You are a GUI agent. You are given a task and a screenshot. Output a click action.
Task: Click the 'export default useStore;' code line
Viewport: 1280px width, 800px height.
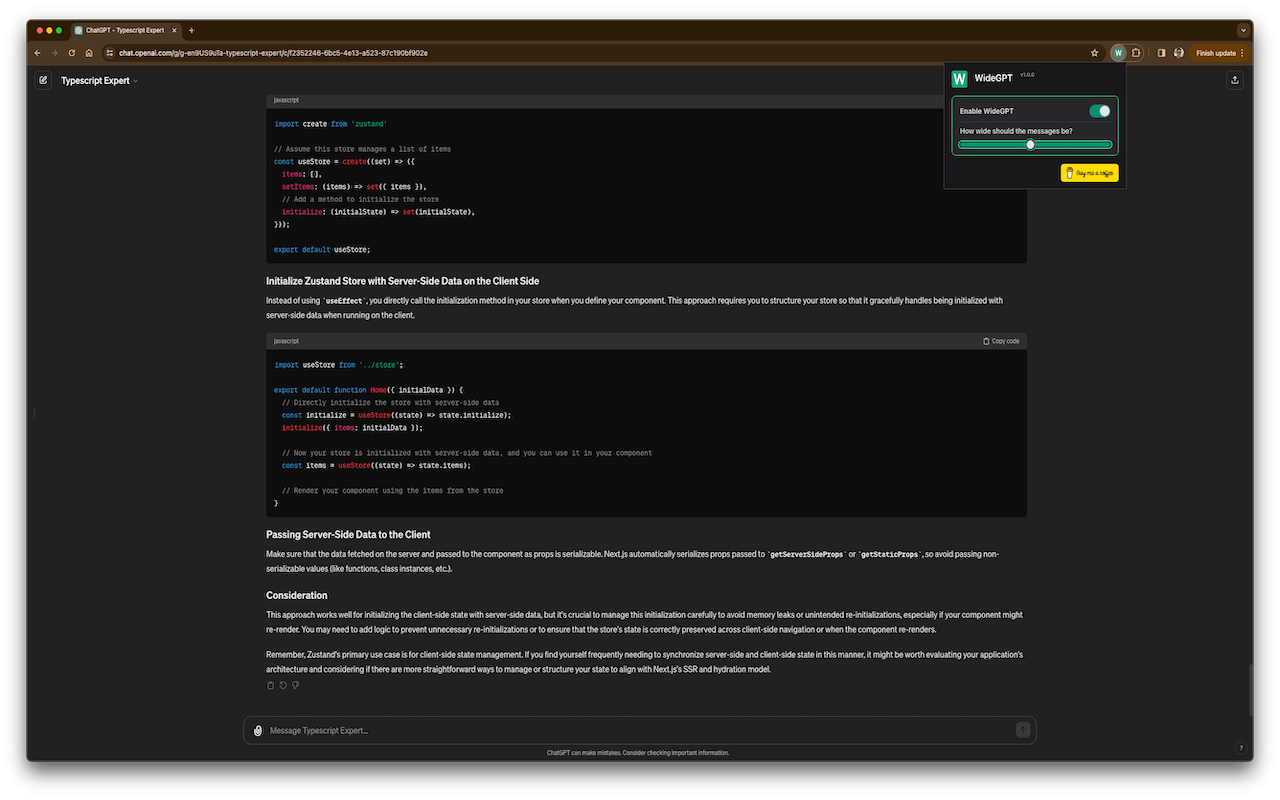(322, 250)
